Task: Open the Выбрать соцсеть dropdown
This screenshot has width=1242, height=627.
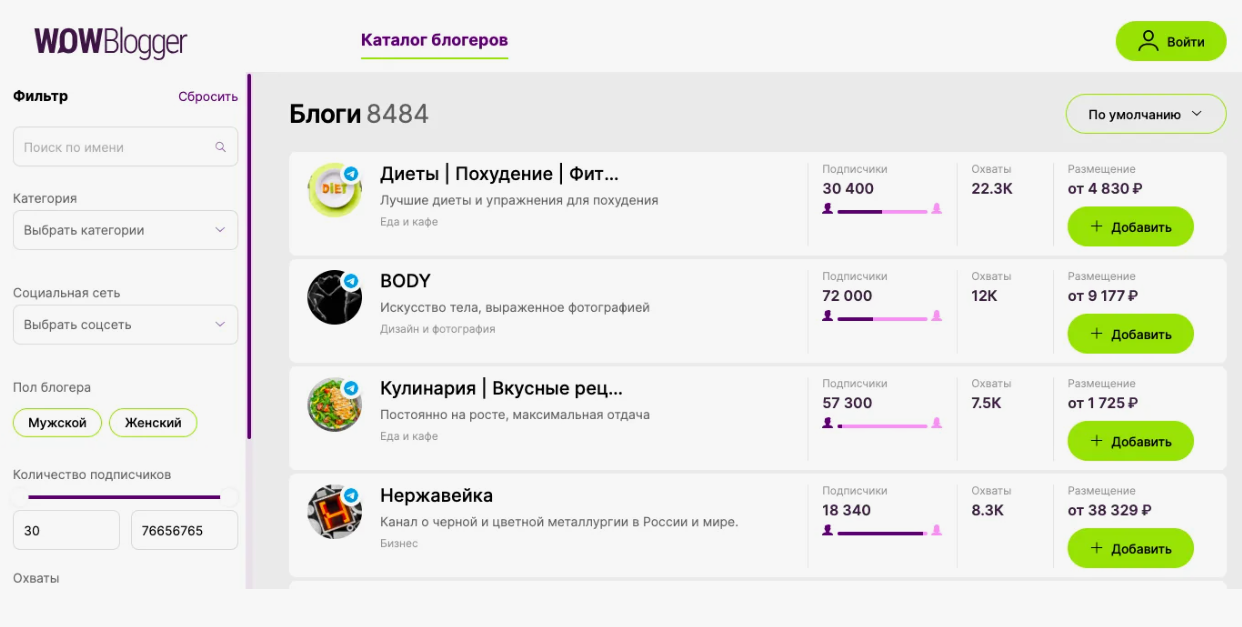Action: coord(125,325)
